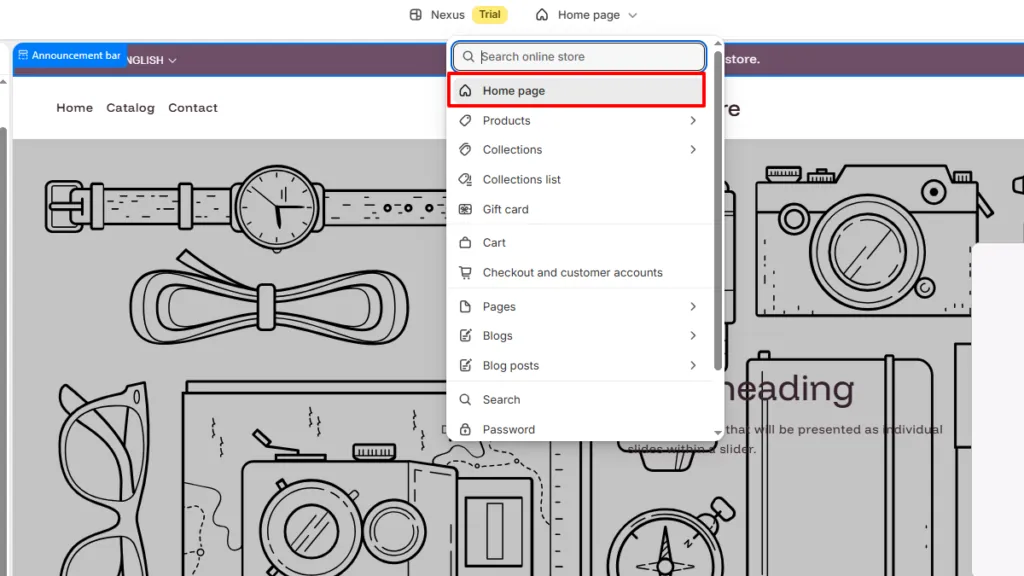Click the tag icon next to Products
1024x576 pixels.
(x=465, y=121)
